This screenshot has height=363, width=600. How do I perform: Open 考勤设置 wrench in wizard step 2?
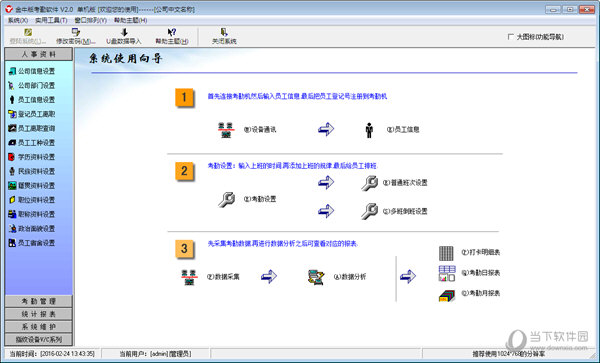[247, 199]
